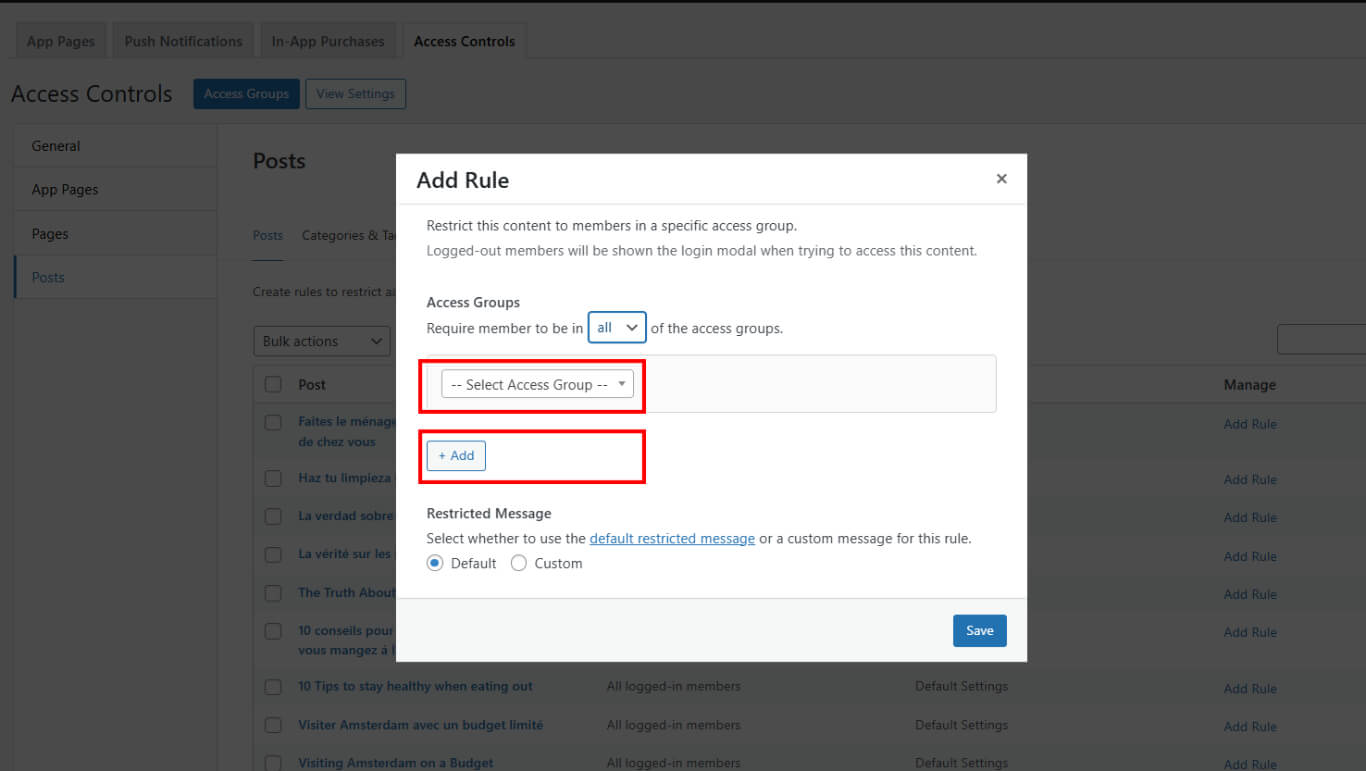Image resolution: width=1366 pixels, height=771 pixels.
Task: Open Pages in the sidebar menu
Action: [x=50, y=234]
